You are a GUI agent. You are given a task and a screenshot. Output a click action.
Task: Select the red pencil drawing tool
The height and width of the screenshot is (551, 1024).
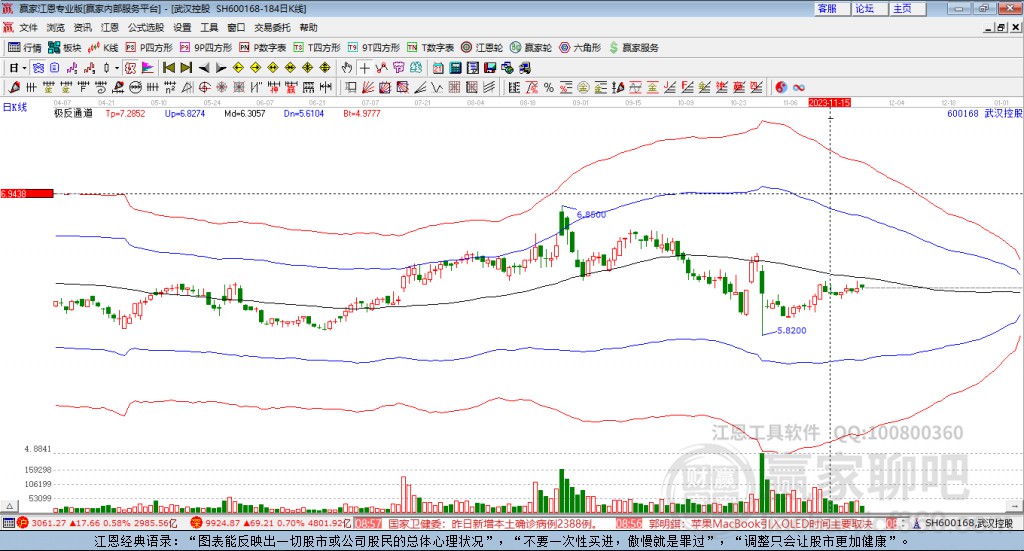[x=14, y=87]
